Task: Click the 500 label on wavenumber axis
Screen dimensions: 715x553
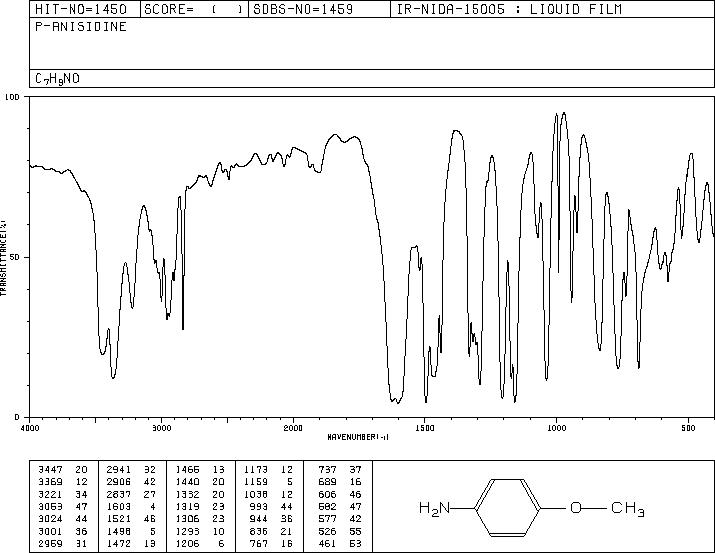Action: pos(688,428)
